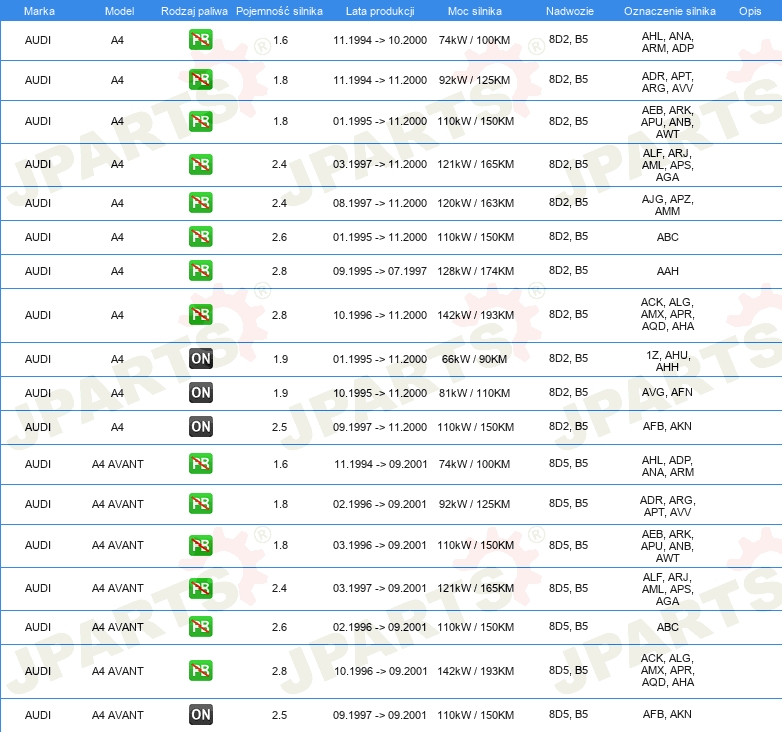Click the Oznaczenie silnika column header

click(670, 11)
